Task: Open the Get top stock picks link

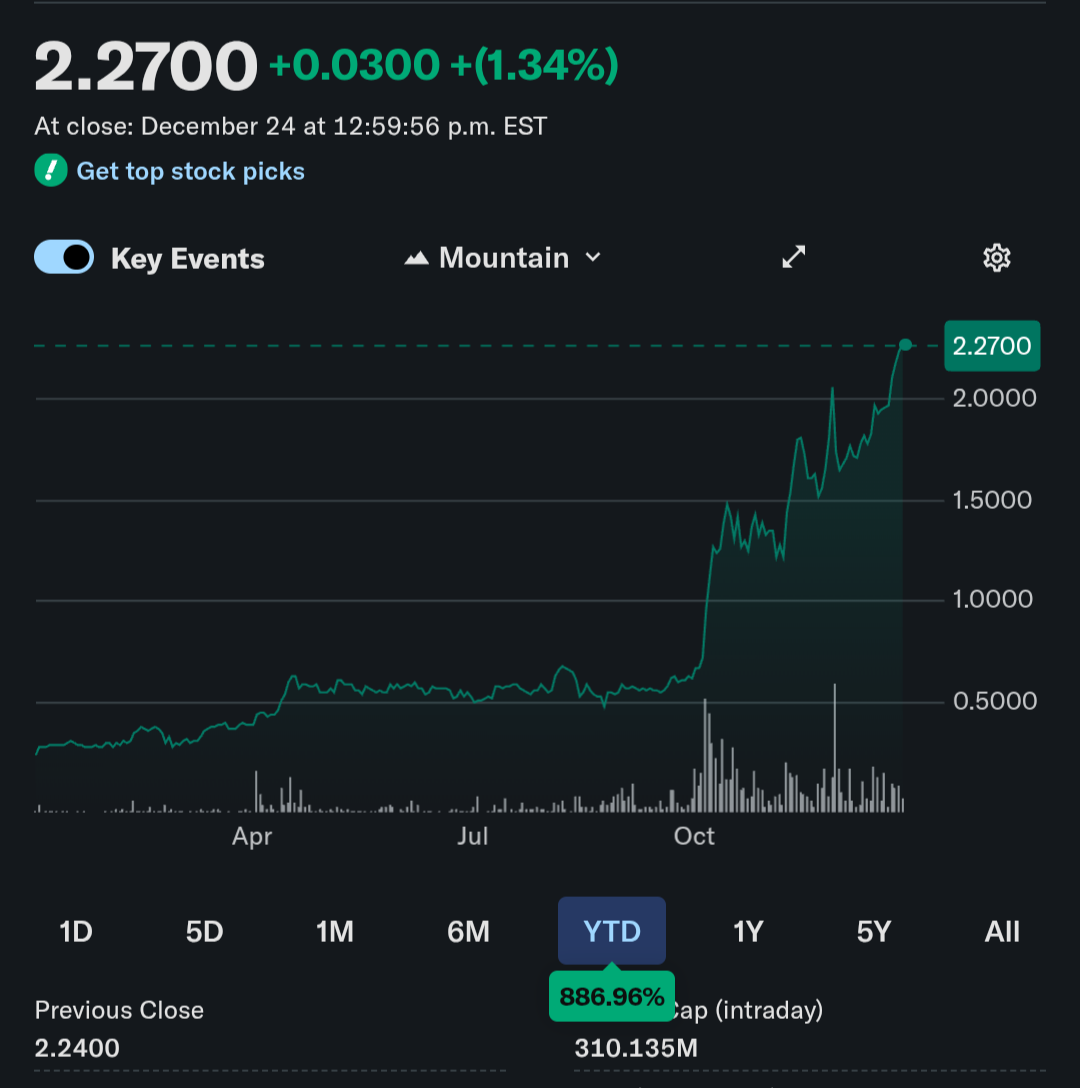Action: coord(190,171)
